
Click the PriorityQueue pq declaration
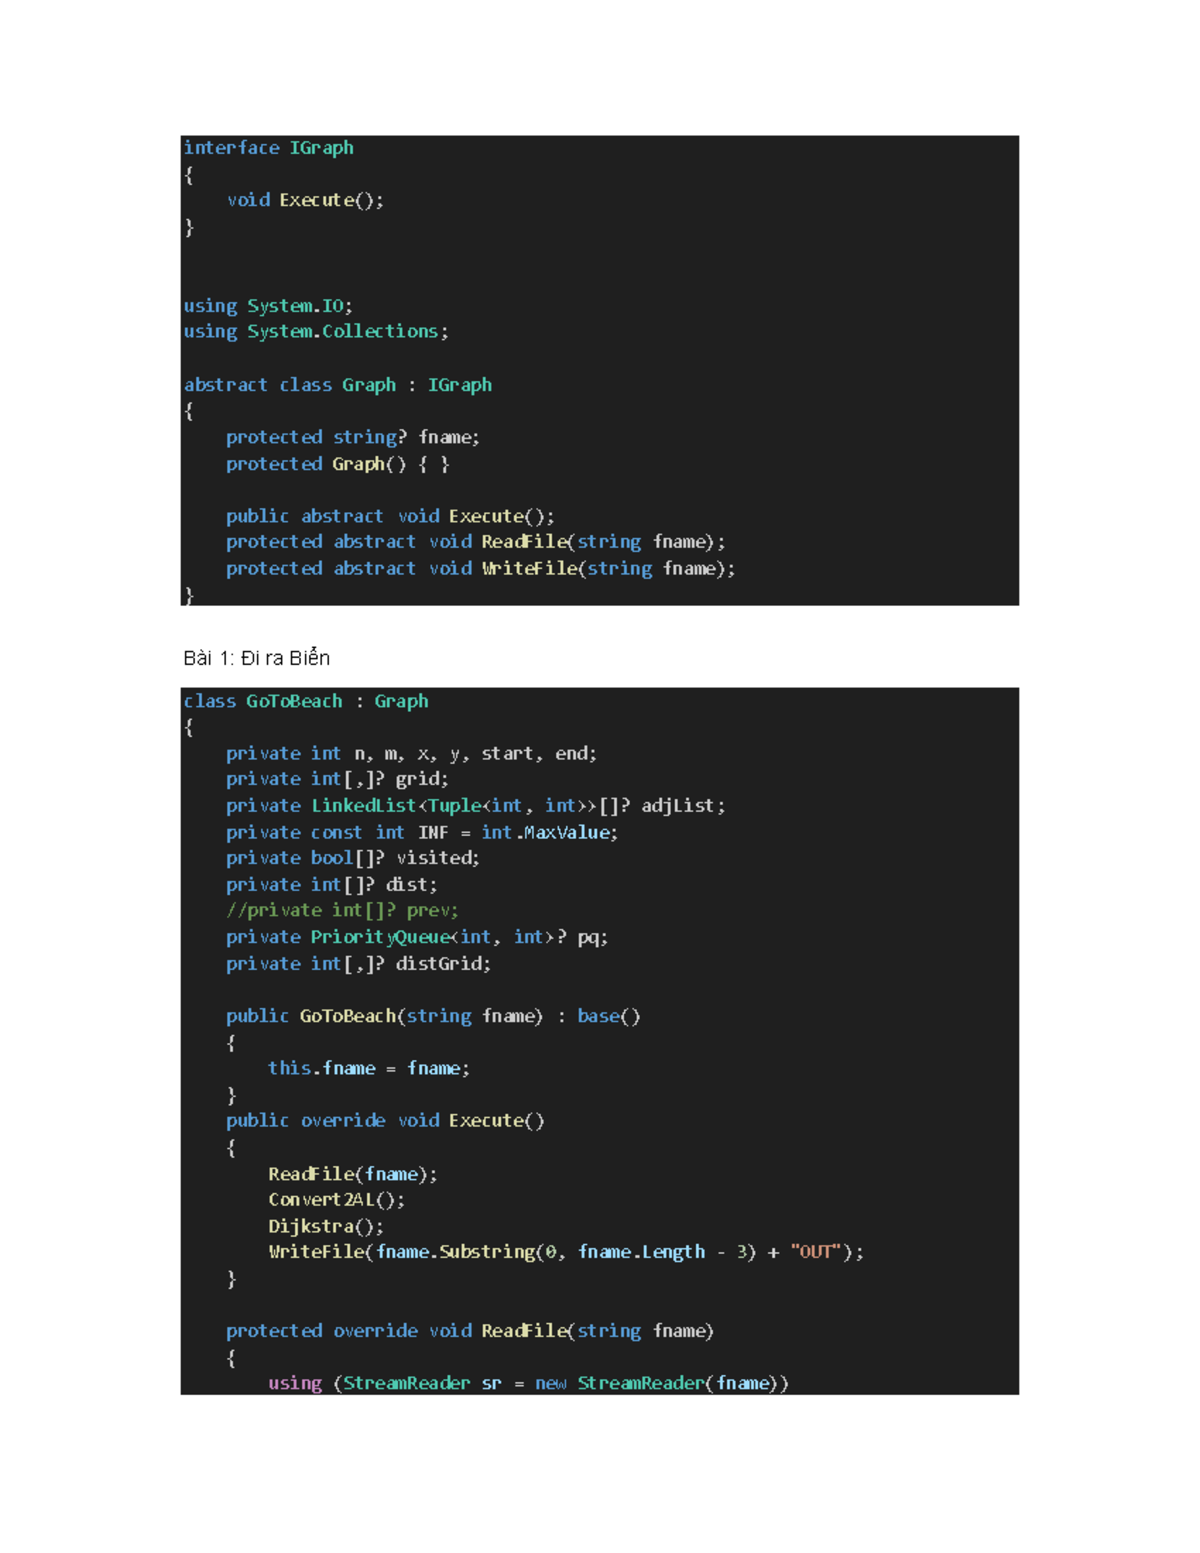click(x=415, y=937)
